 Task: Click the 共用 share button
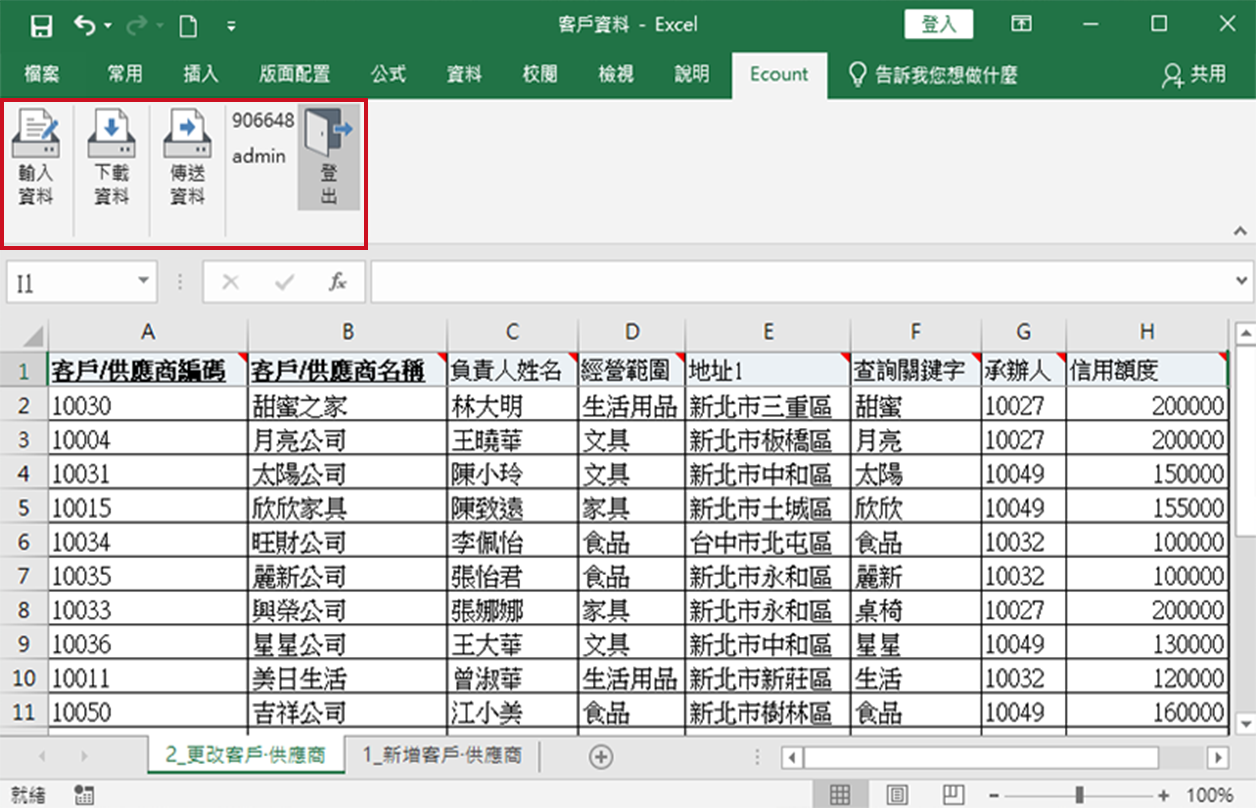coord(1194,74)
